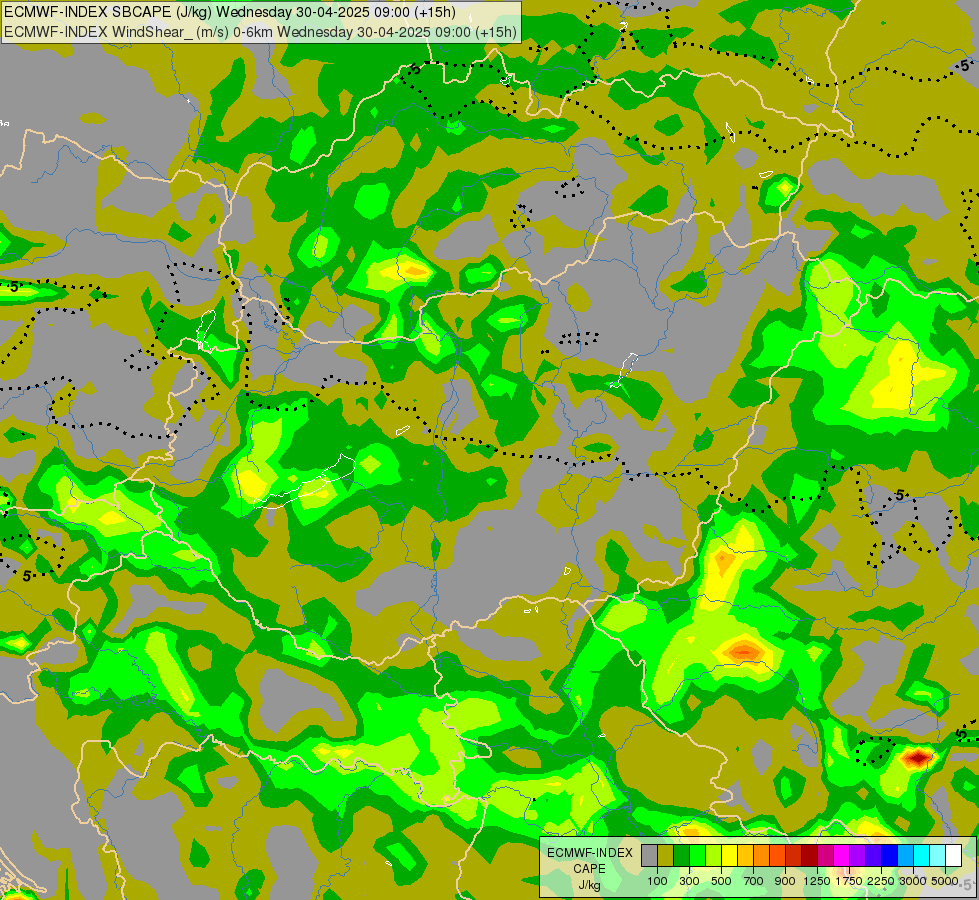Click the legend value 300
Screen dimensions: 979x900
[689, 881]
